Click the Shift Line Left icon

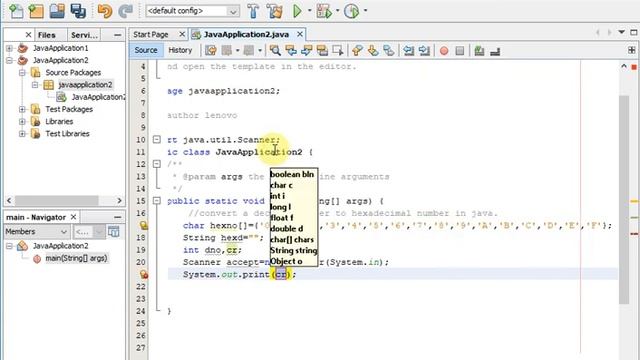(409, 51)
